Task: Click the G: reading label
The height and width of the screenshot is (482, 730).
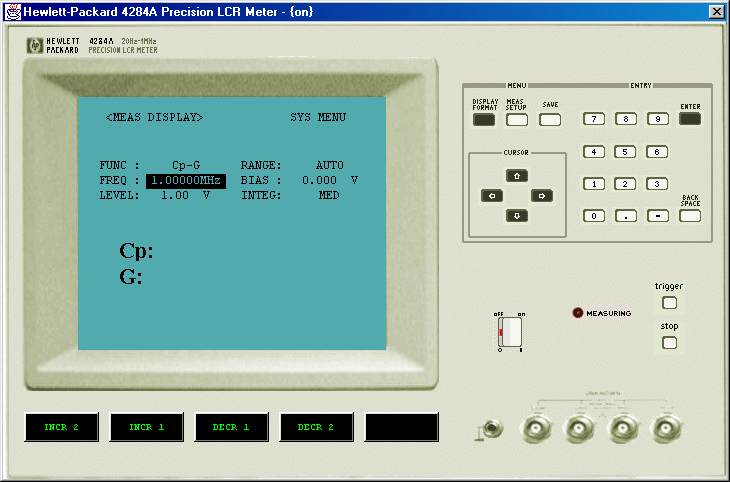Action: (x=131, y=277)
